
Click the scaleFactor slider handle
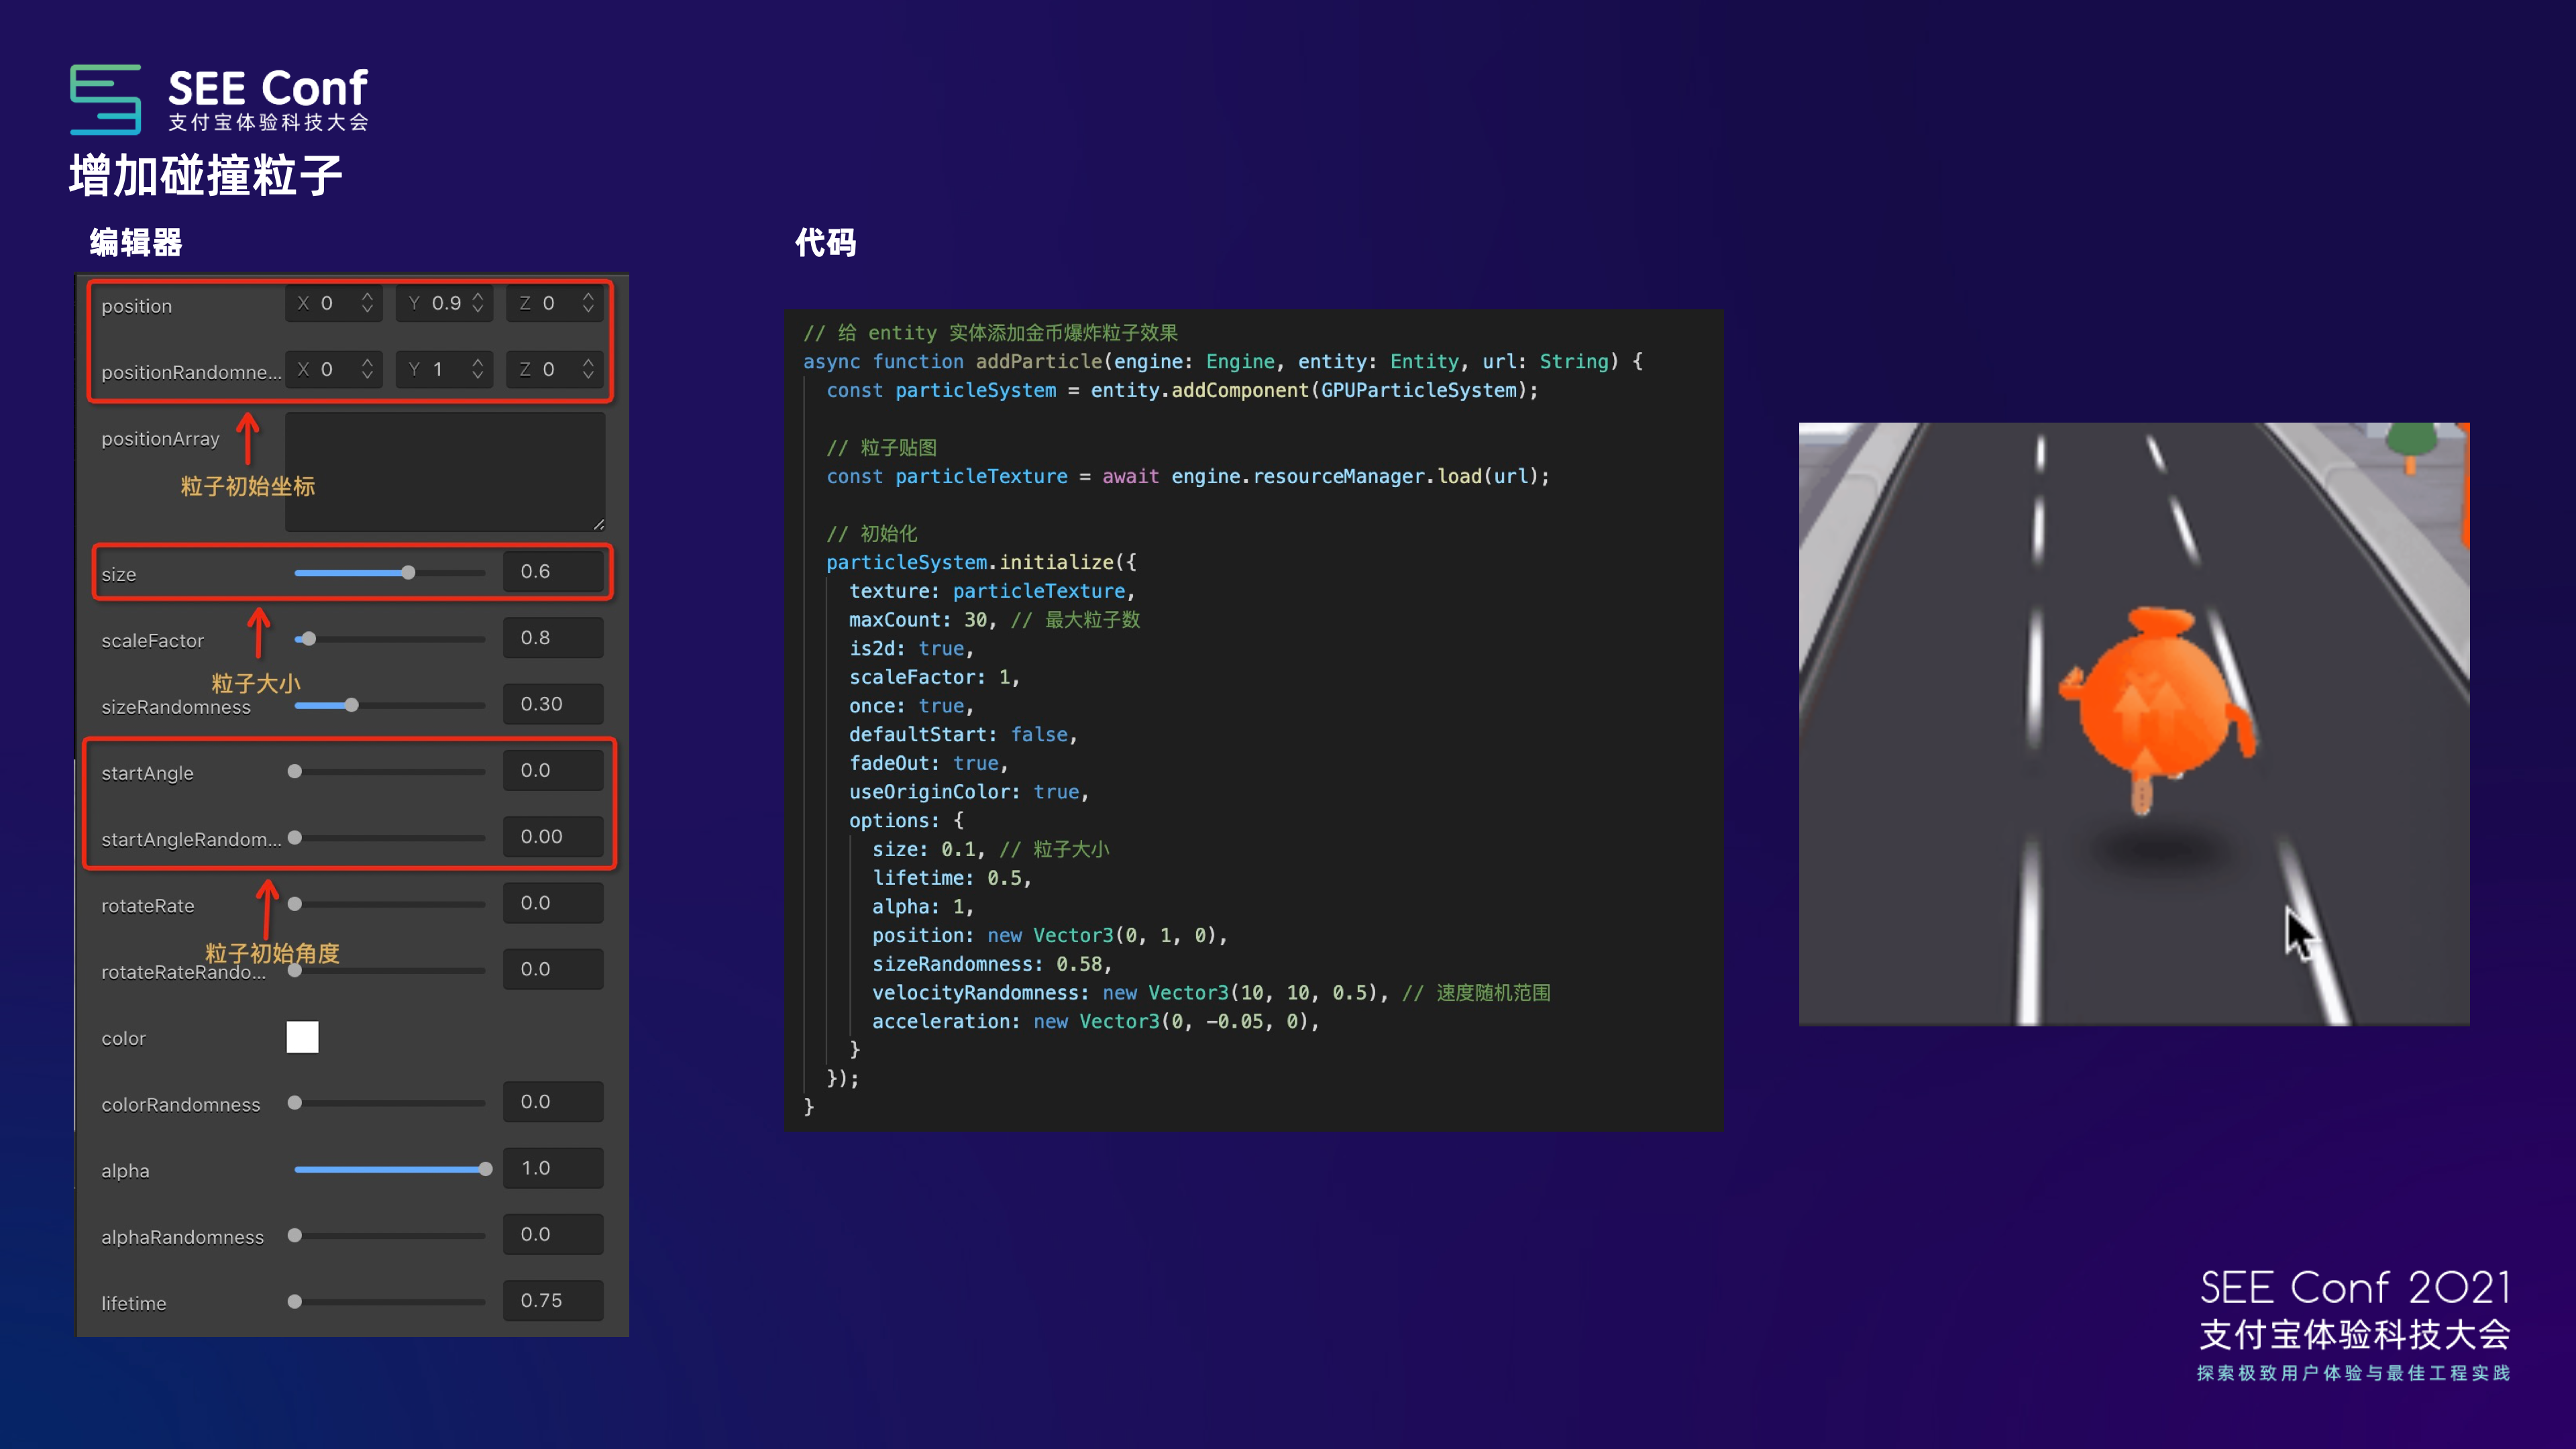(x=309, y=639)
